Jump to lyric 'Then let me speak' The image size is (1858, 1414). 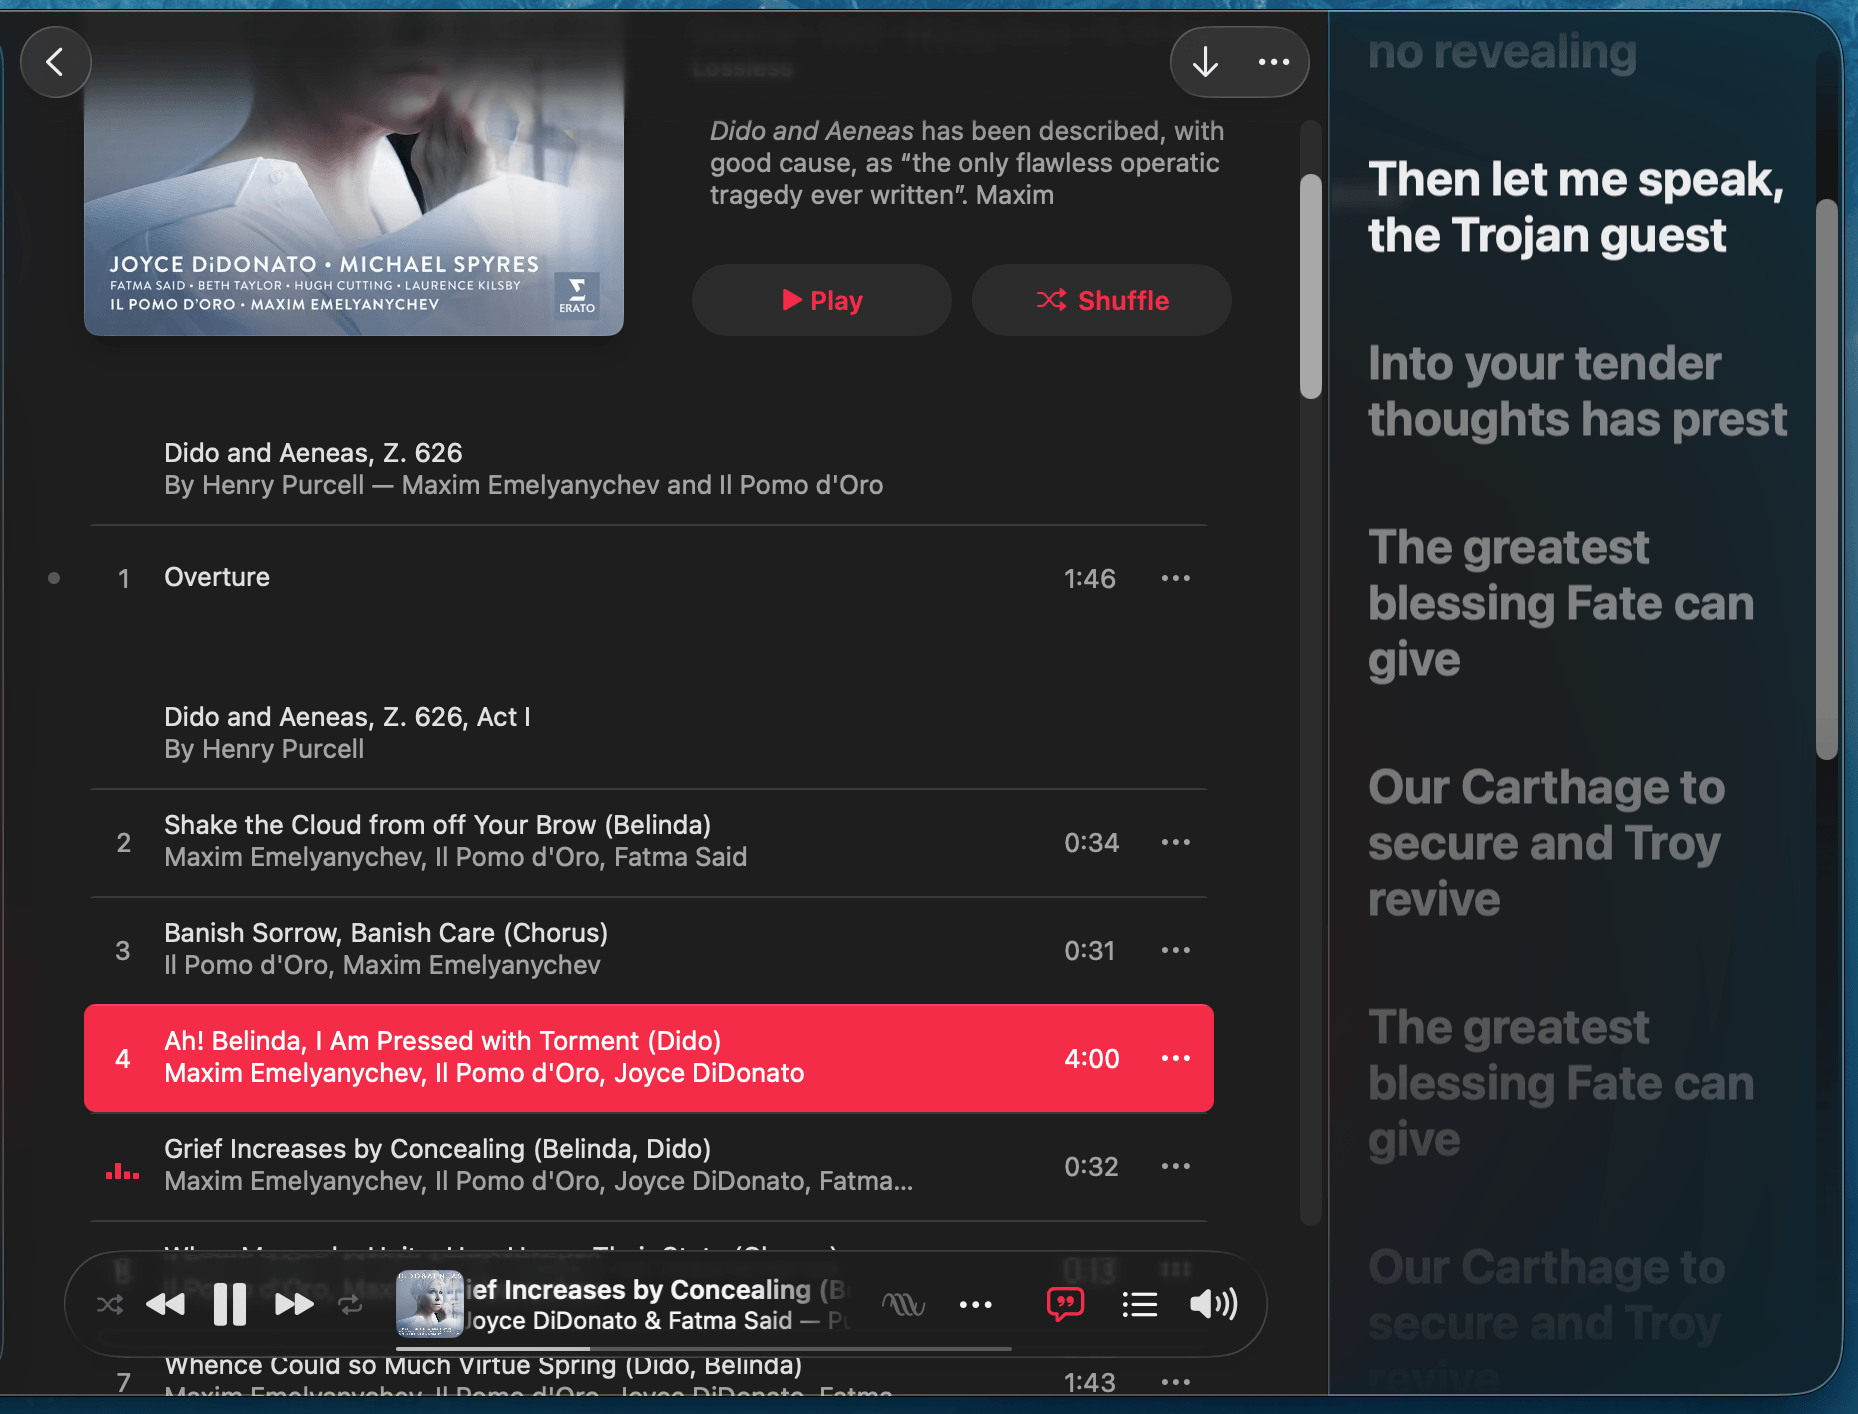1575,207
